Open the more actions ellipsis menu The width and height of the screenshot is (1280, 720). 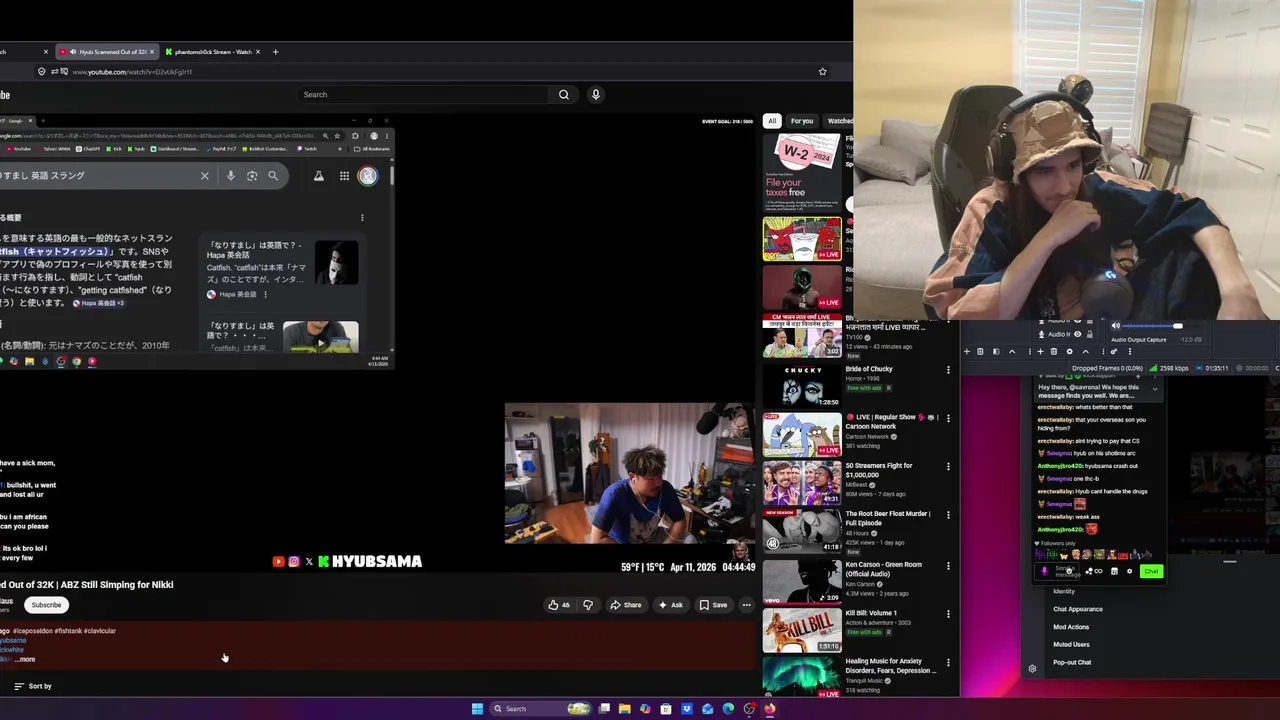click(746, 605)
